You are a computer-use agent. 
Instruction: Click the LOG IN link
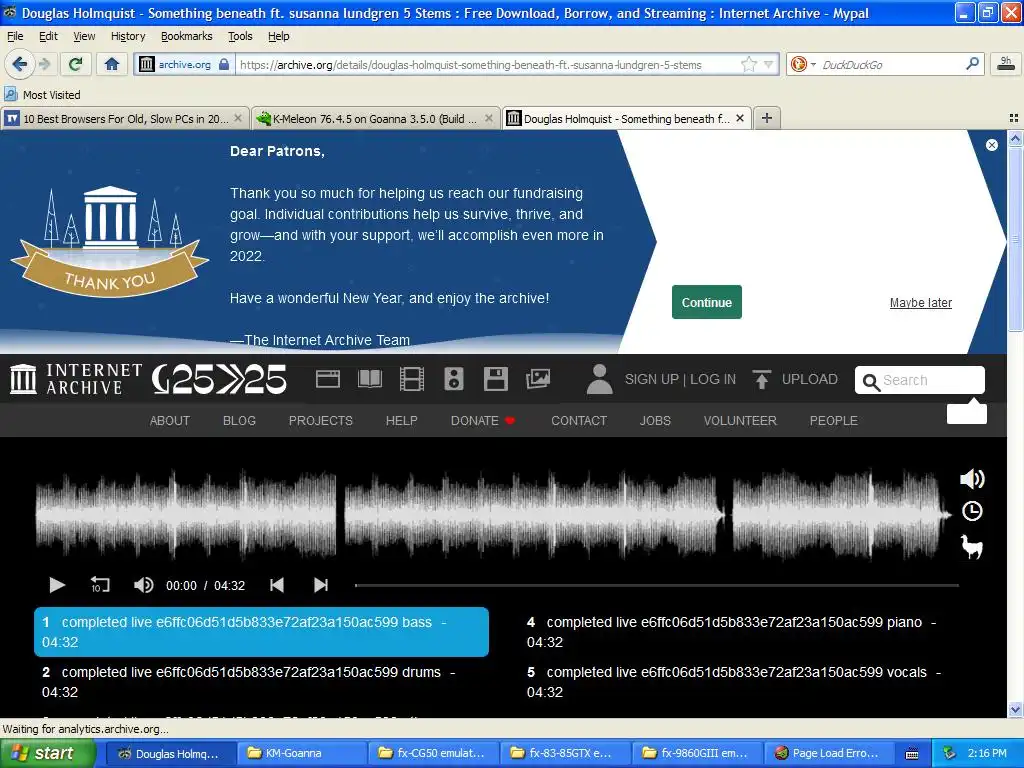[713, 379]
